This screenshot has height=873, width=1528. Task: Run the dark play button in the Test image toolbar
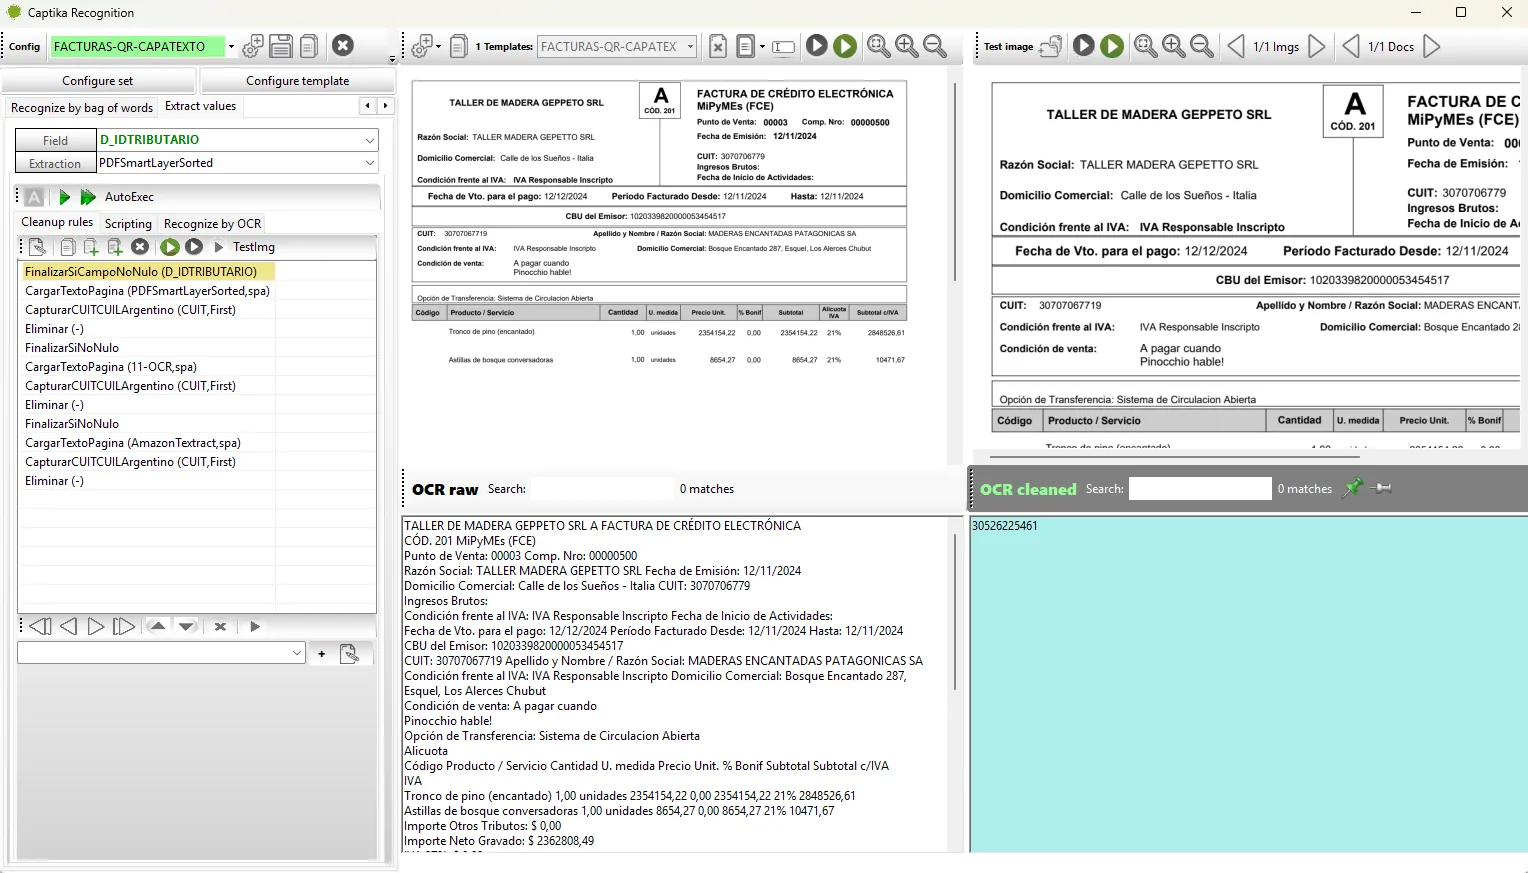[1084, 46]
